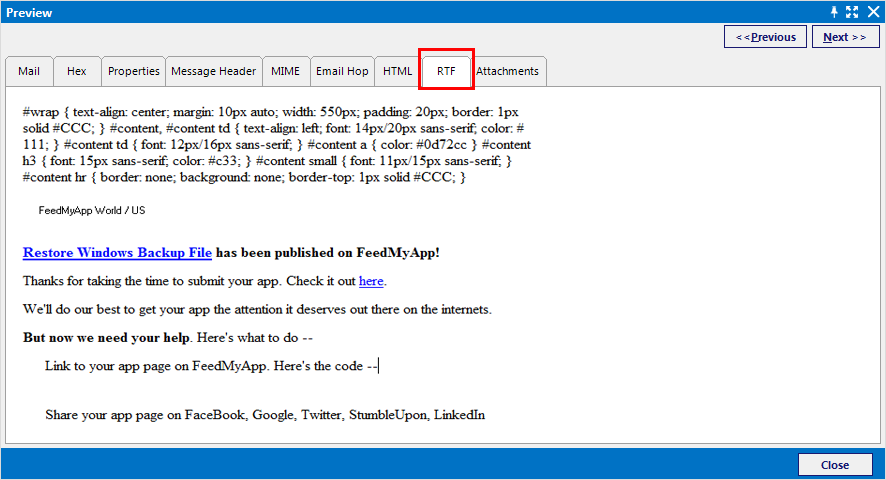Screen dimensions: 886x480
Task: Close the Preview window with X icon
Action: click(873, 12)
